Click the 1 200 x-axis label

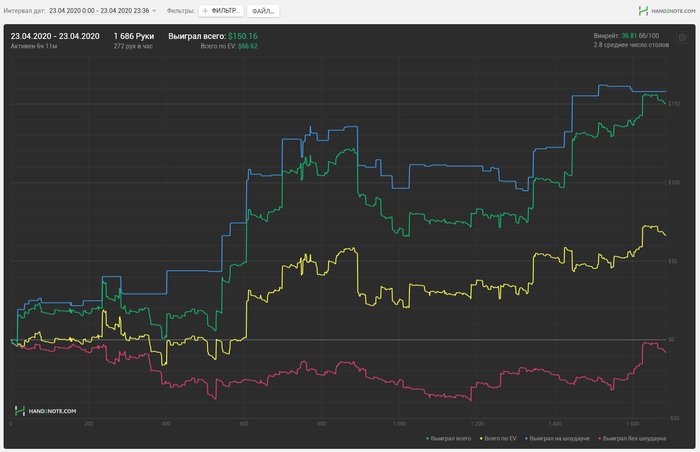(477, 423)
